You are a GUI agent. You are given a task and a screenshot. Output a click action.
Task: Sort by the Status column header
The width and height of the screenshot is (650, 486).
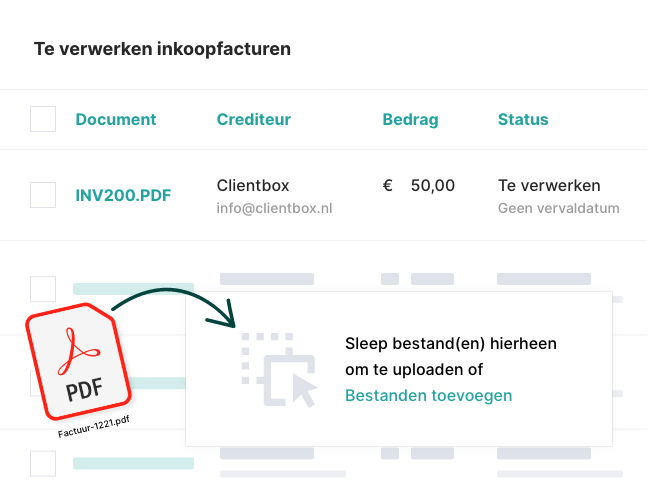pyautogui.click(x=523, y=120)
